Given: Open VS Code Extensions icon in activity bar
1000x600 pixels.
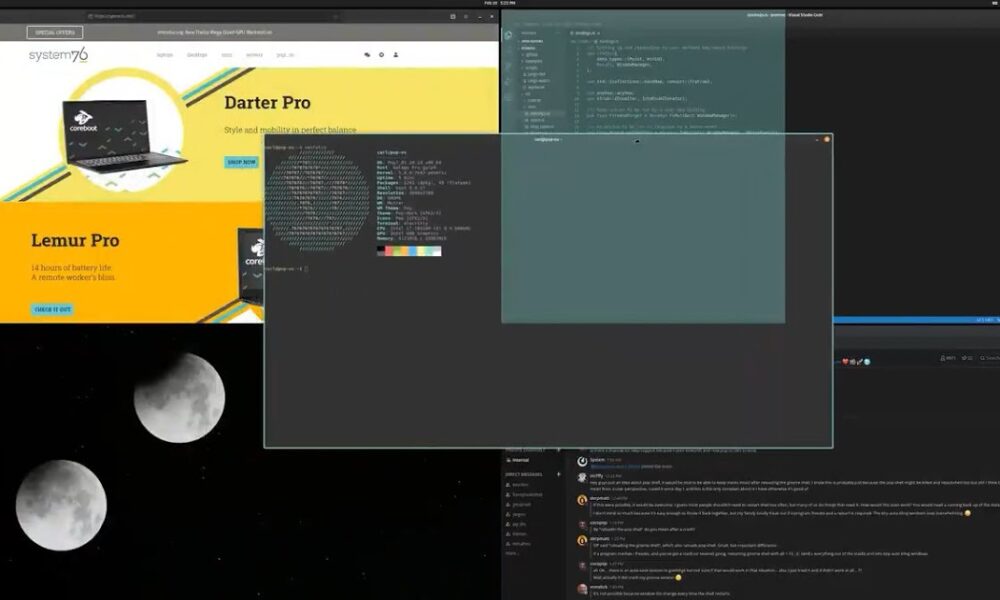Looking at the screenshot, I should (x=508, y=97).
